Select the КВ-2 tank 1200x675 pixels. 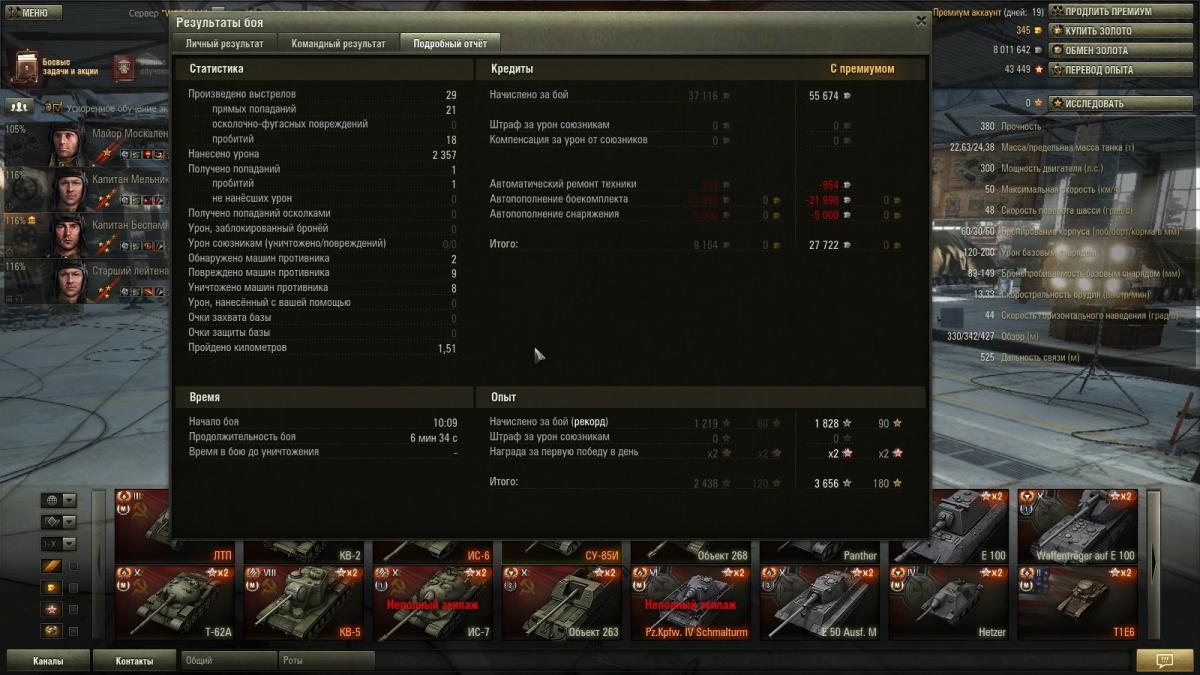point(303,551)
